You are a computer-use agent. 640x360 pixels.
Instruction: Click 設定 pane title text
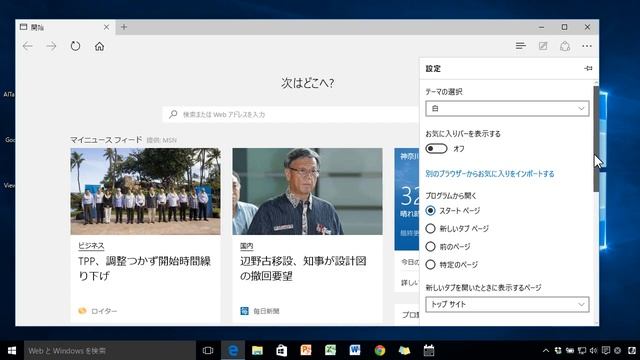(433, 69)
